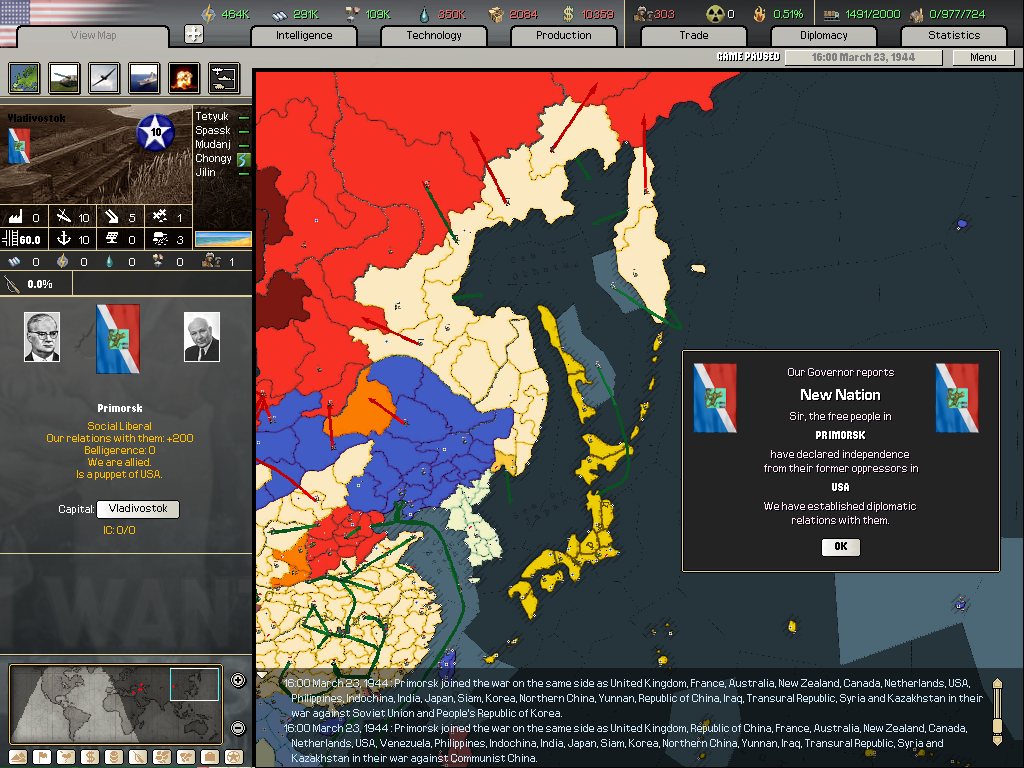Switch to the Intelligence tab
The height and width of the screenshot is (768, 1024).
click(303, 35)
